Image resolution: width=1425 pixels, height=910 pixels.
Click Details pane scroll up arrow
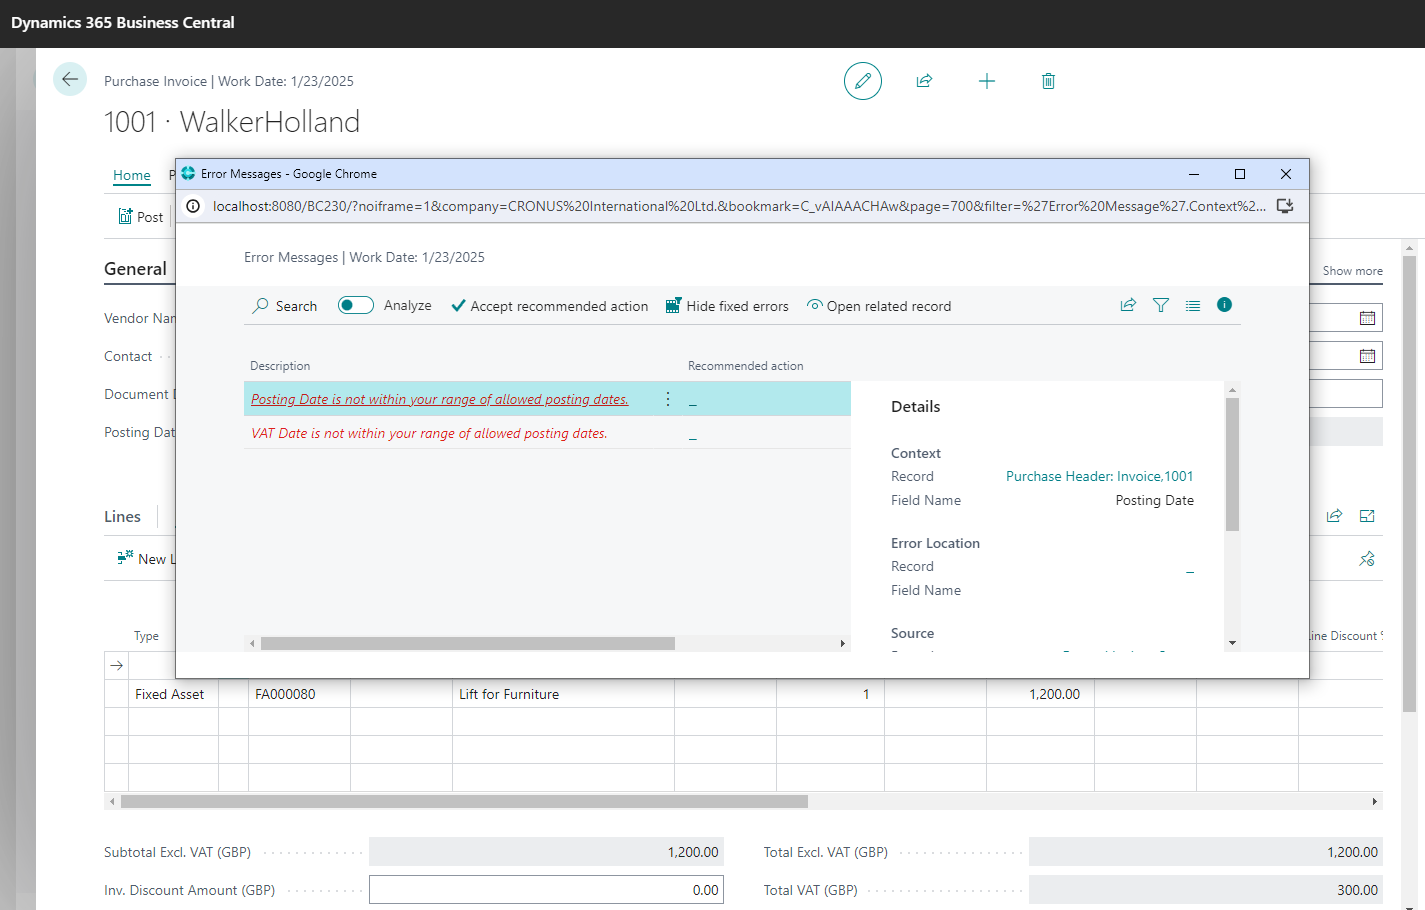coord(1232,390)
